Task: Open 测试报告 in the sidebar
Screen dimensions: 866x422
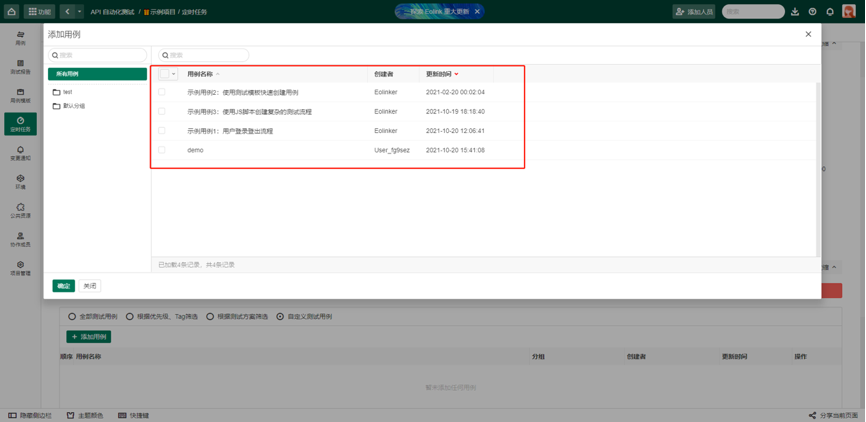Action: click(x=20, y=67)
